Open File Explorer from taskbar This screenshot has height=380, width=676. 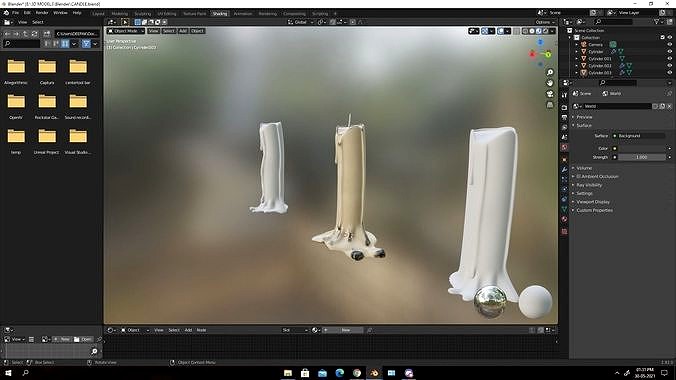click(288, 373)
